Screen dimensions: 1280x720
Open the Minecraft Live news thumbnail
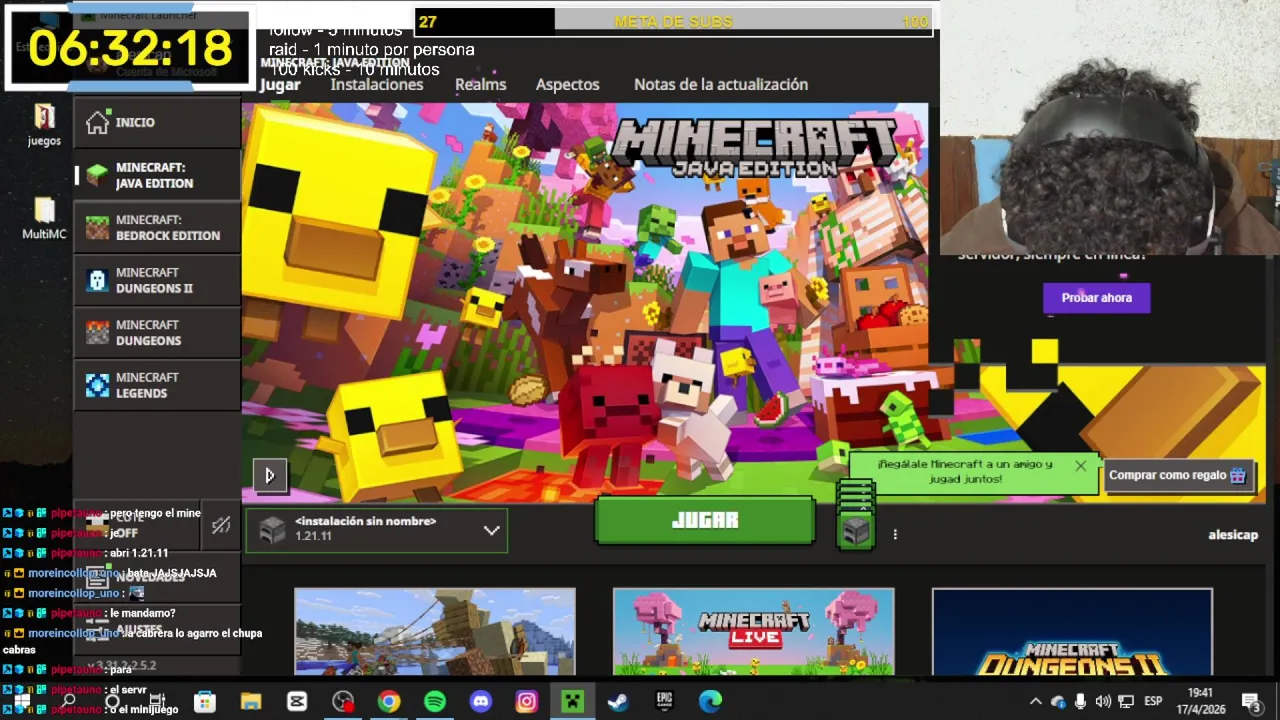(753, 632)
